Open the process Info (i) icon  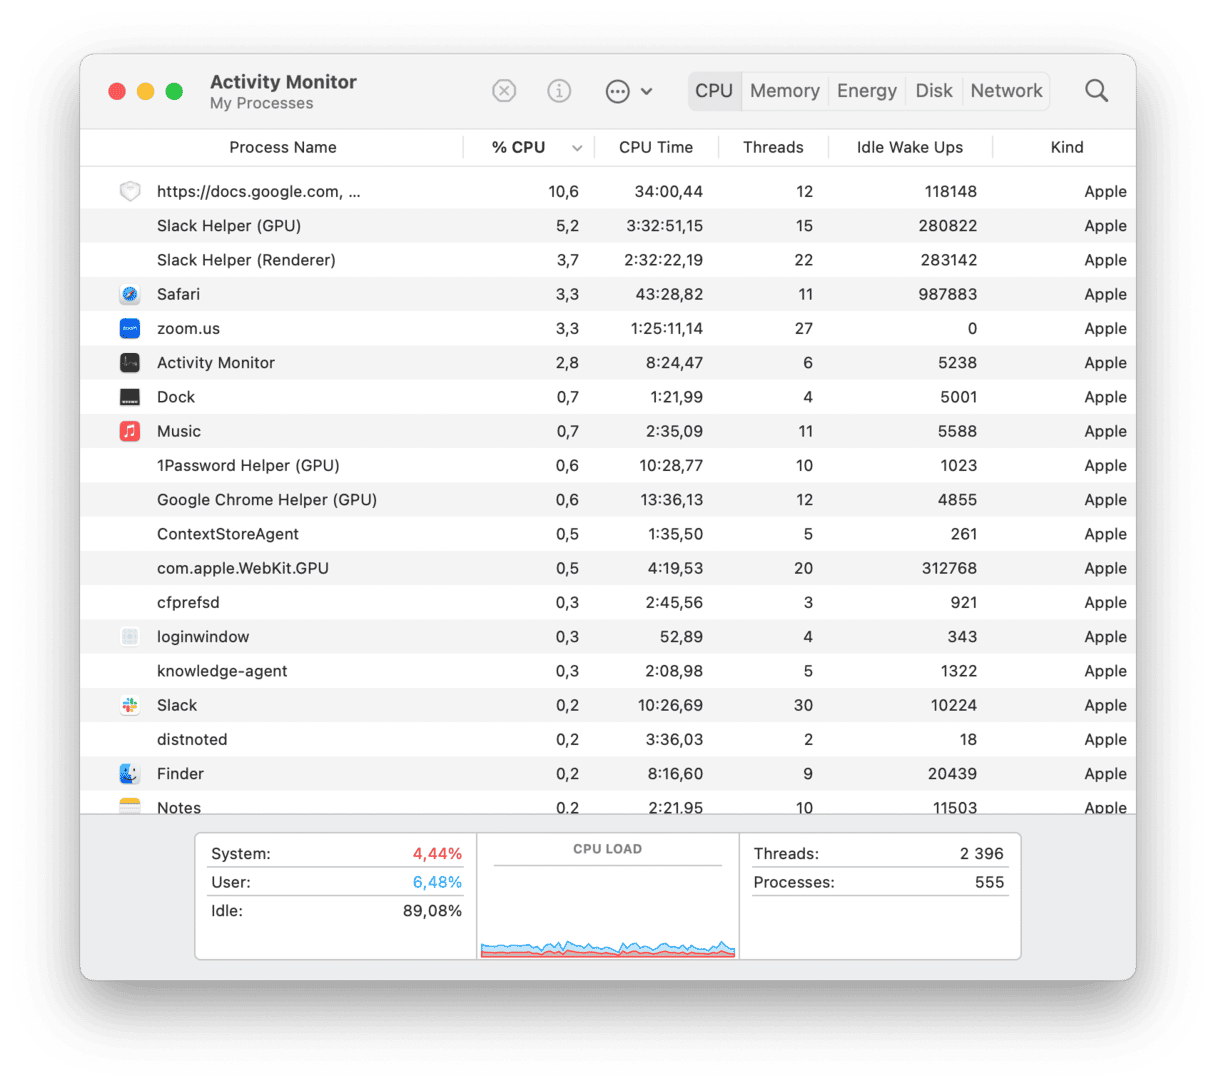559,91
